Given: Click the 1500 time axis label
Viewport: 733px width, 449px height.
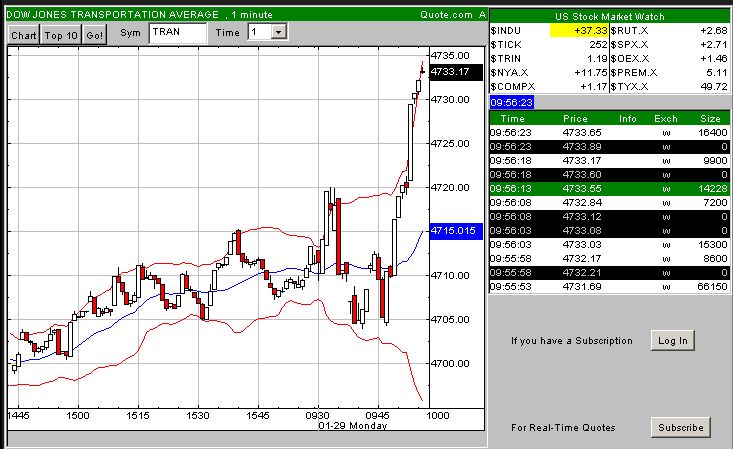Looking at the screenshot, I should coord(78,415).
